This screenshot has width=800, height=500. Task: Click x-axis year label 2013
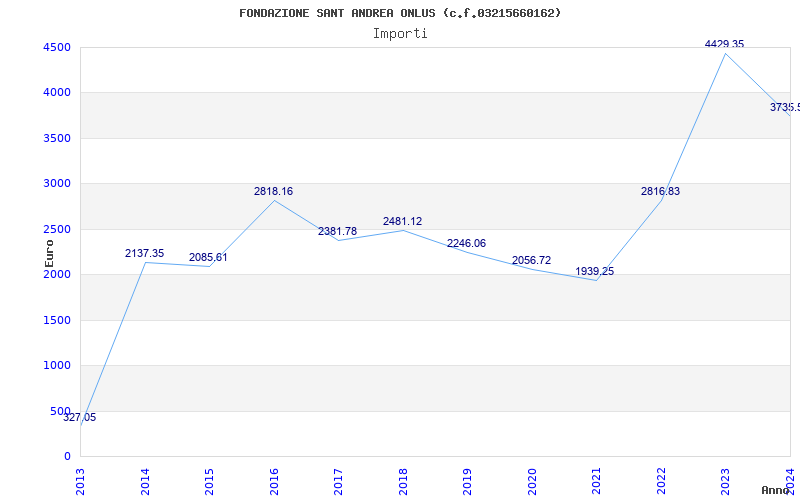pos(81,482)
